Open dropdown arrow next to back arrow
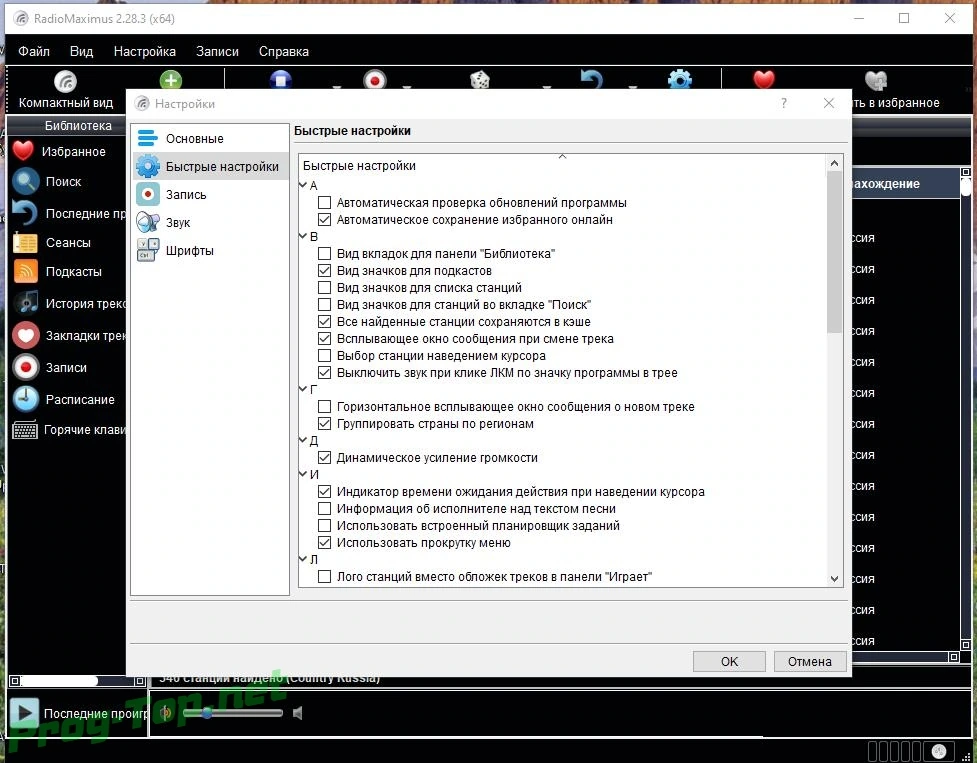Viewport: 977px width, 763px height. 633,86
